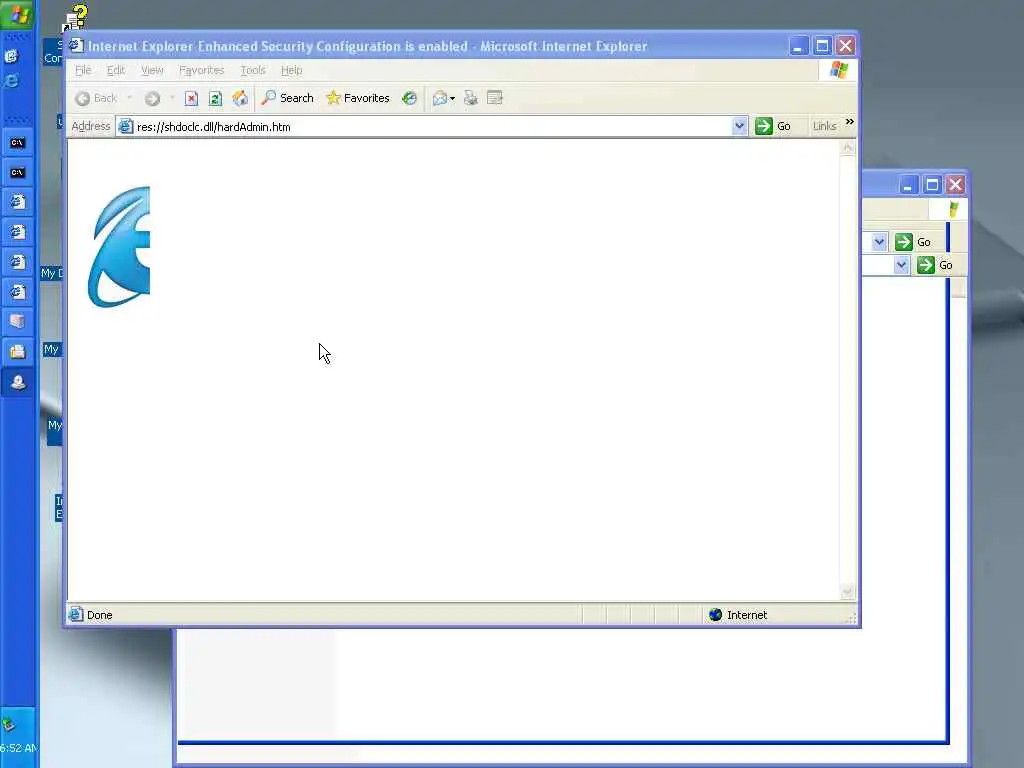Image resolution: width=1024 pixels, height=768 pixels.
Task: Click the folder-printer taskbar button
Action: pos(18,352)
